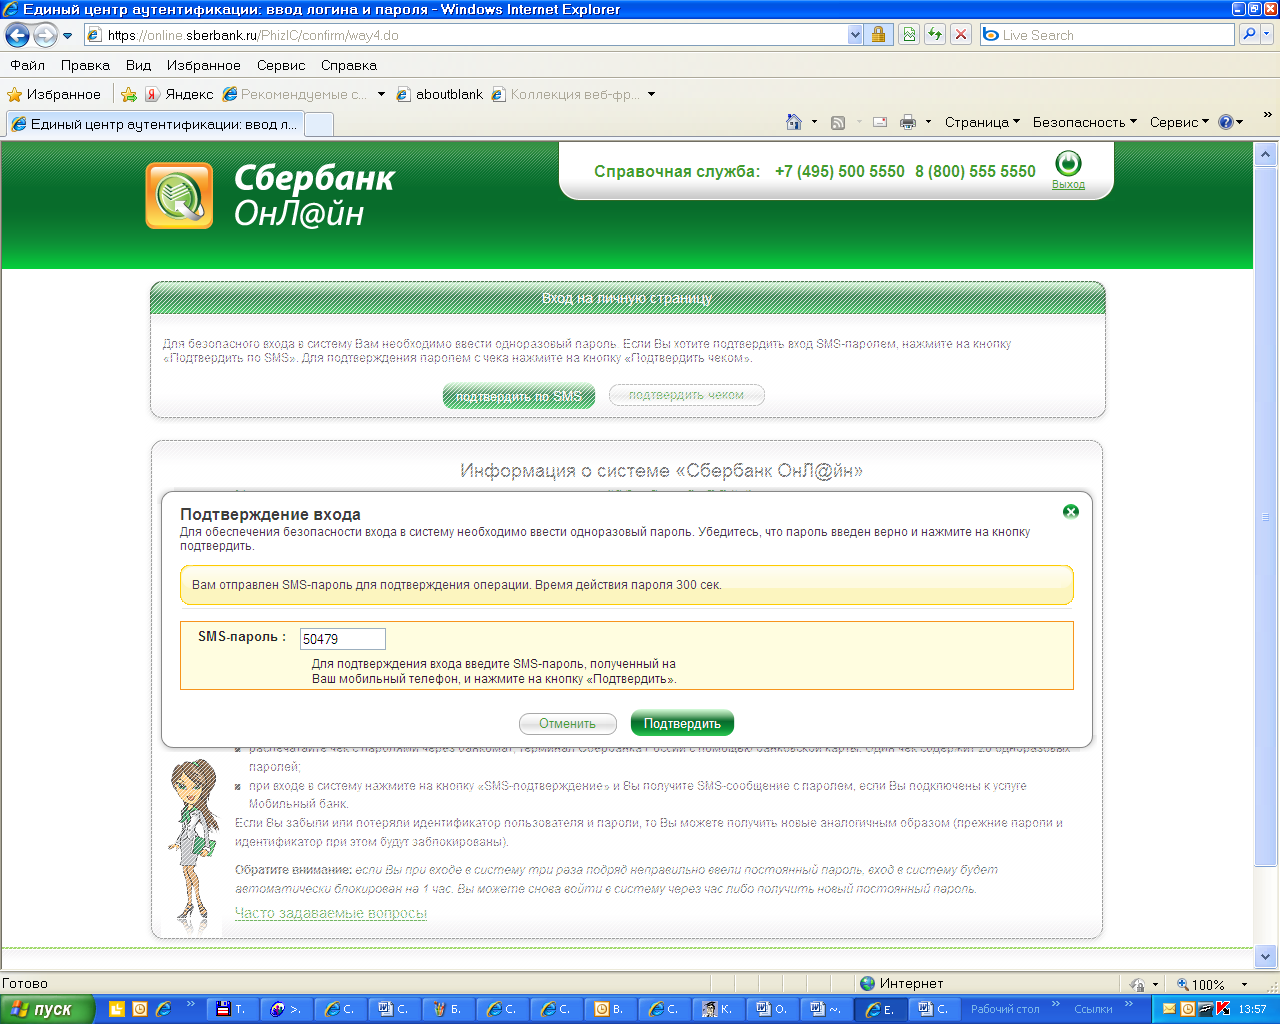Image resolution: width=1280 pixels, height=1024 pixels.
Task: Click the Рабочий стол taskbar toolbar
Action: (1005, 1009)
